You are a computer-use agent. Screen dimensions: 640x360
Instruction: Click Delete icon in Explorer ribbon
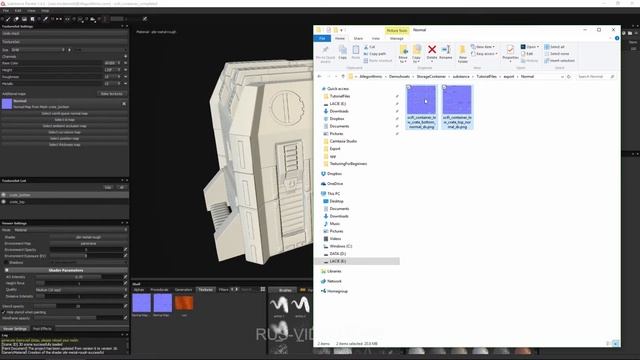click(x=432, y=50)
